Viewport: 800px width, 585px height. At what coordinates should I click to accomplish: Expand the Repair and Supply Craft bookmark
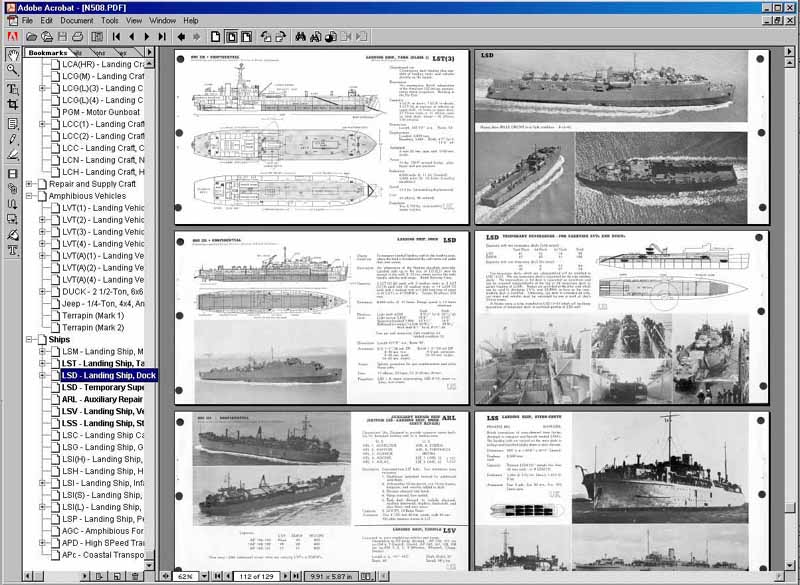coord(30,184)
